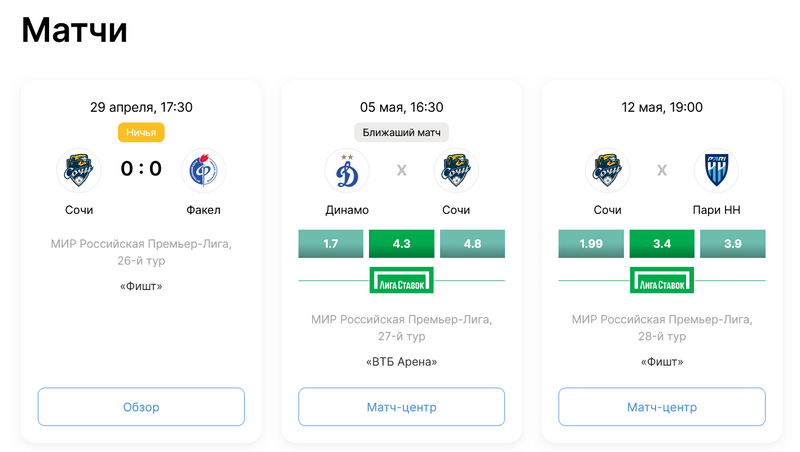The image size is (800, 452).
Task: Click the Ближайший матч badge
Action: point(401,132)
